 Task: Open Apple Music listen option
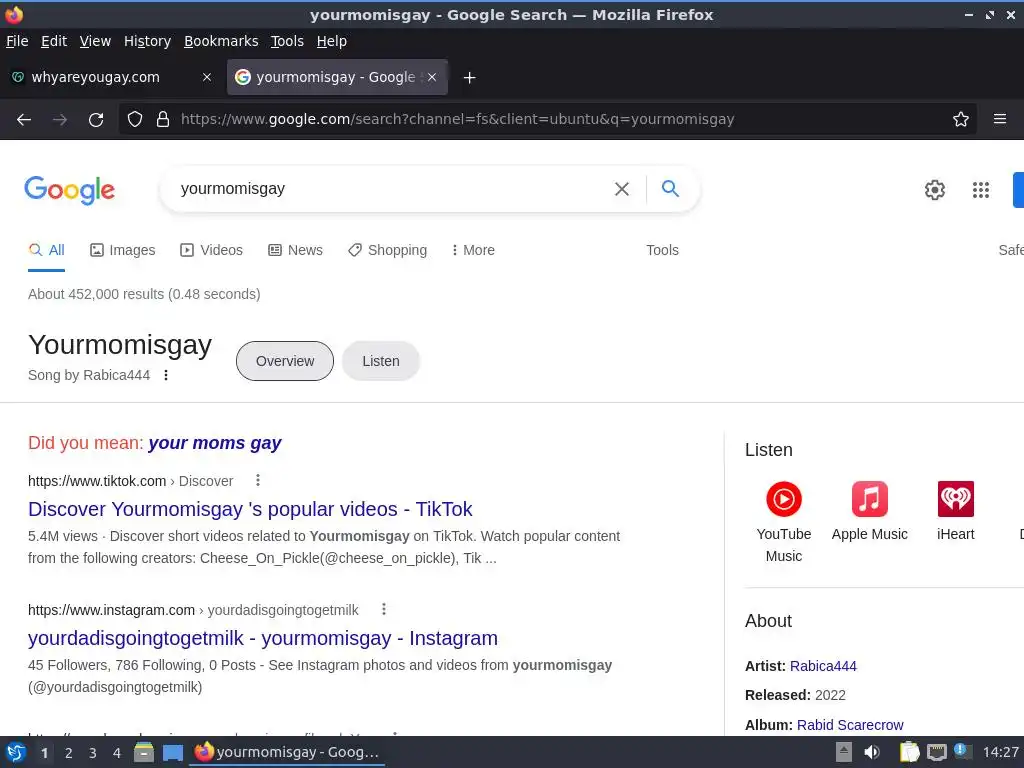pos(870,511)
